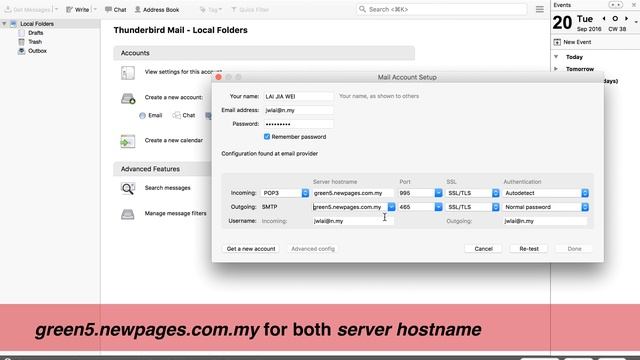The height and width of the screenshot is (360, 640).
Task: Expand the Write button dropdown arrow
Action: coord(95,9)
